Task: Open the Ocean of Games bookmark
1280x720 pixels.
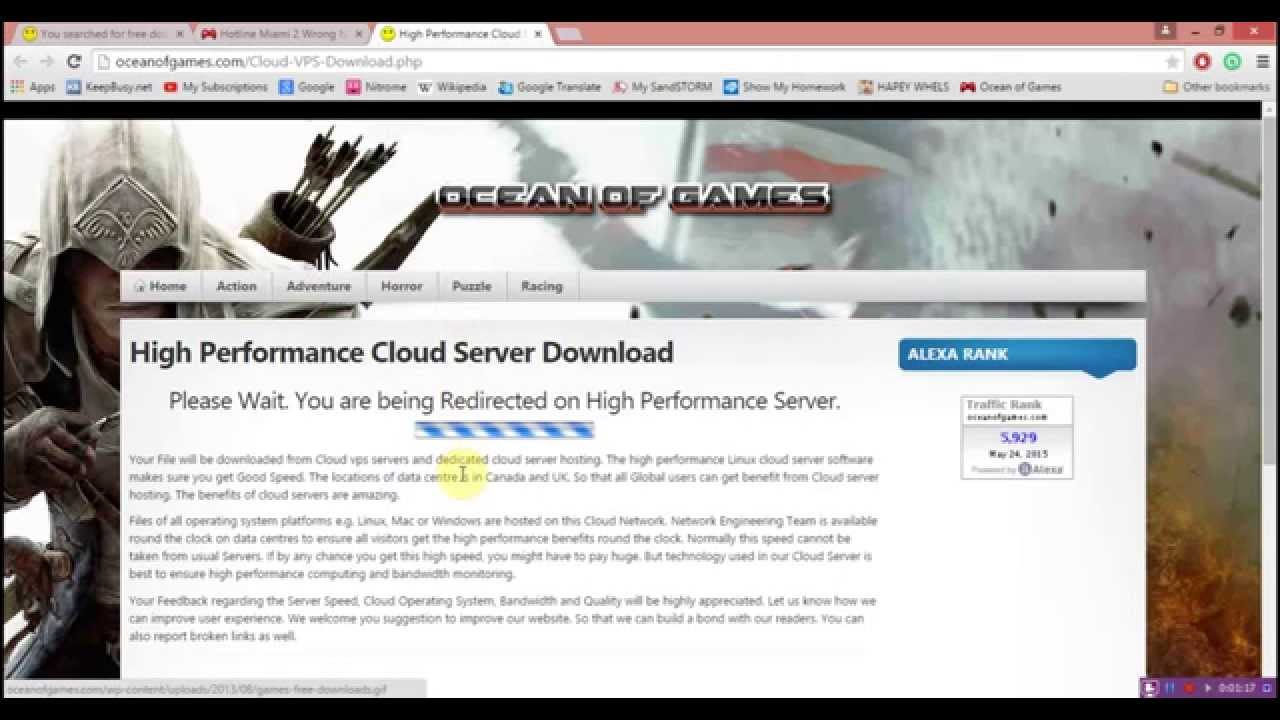Action: point(1011,87)
